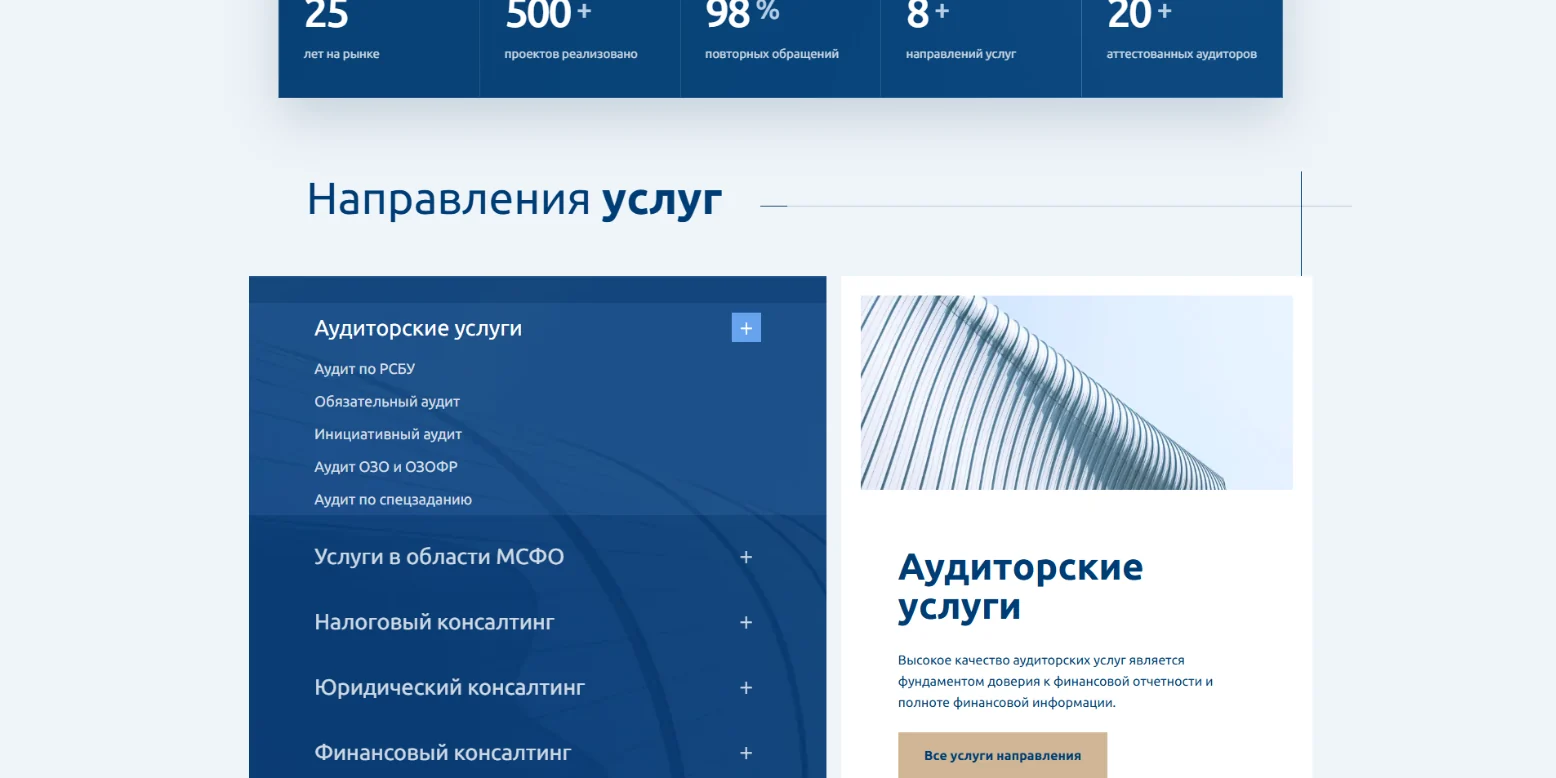Click the Направления услуг section heading
1556x778 pixels.
(514, 199)
